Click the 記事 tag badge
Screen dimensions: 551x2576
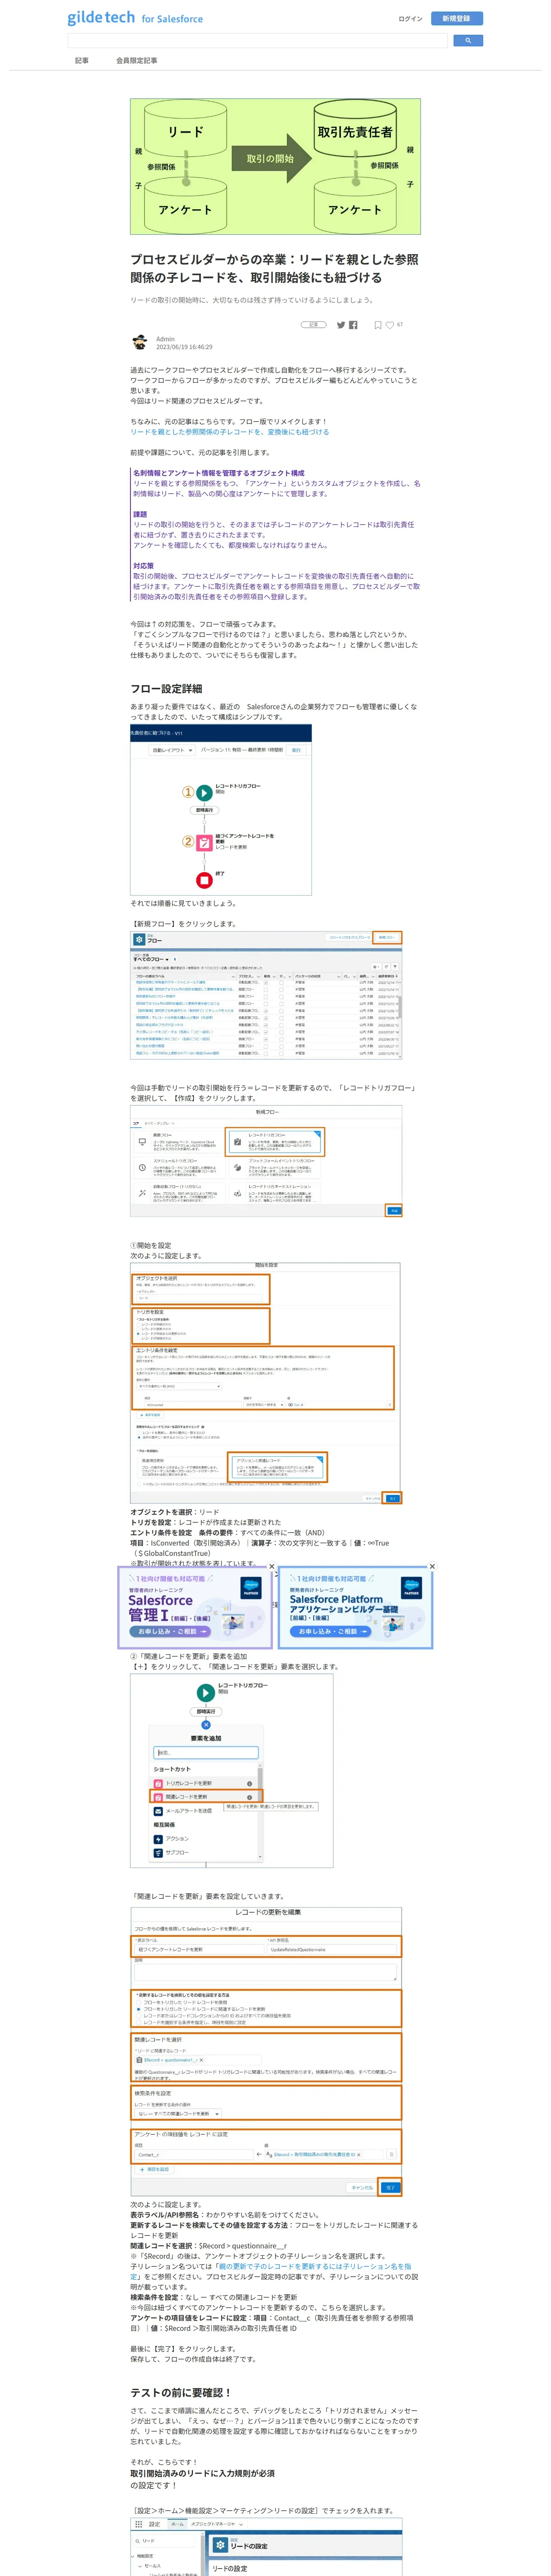click(x=314, y=325)
